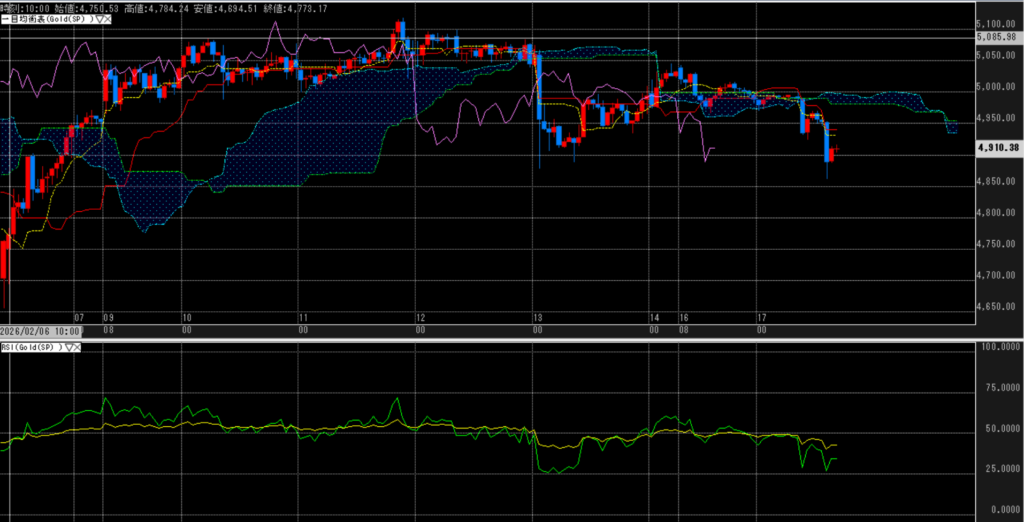The height and width of the screenshot is (522, 1024).
Task: Close the Ichimoku indicator with its X icon
Action: coord(107,19)
